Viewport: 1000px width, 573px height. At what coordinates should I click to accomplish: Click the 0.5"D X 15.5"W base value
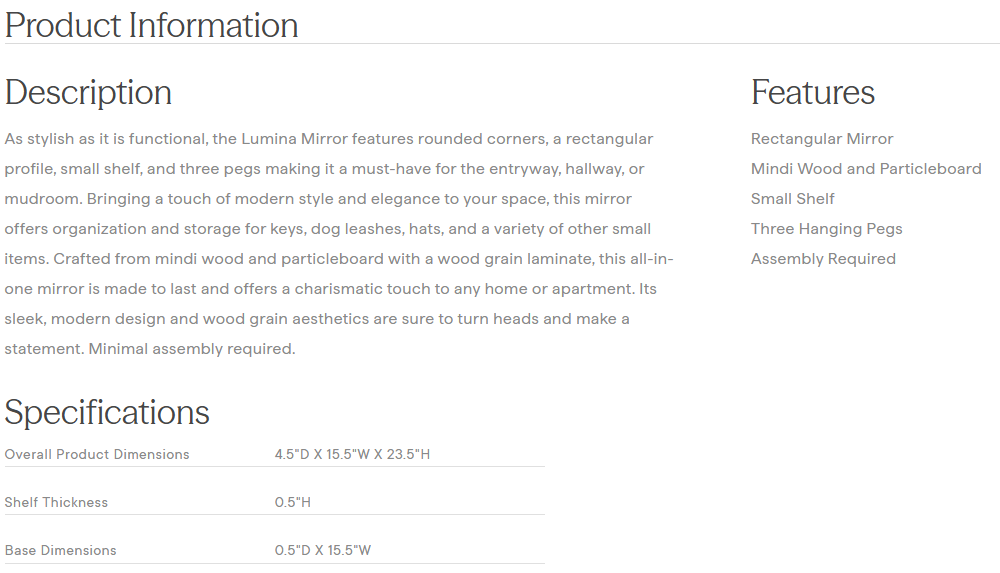[x=322, y=550]
